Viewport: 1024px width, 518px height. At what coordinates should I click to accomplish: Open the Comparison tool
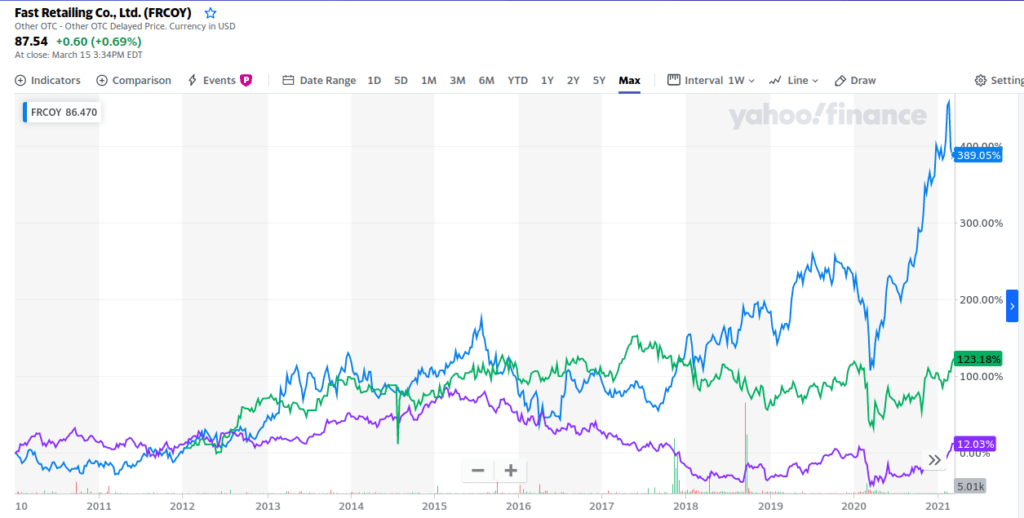[x=134, y=80]
